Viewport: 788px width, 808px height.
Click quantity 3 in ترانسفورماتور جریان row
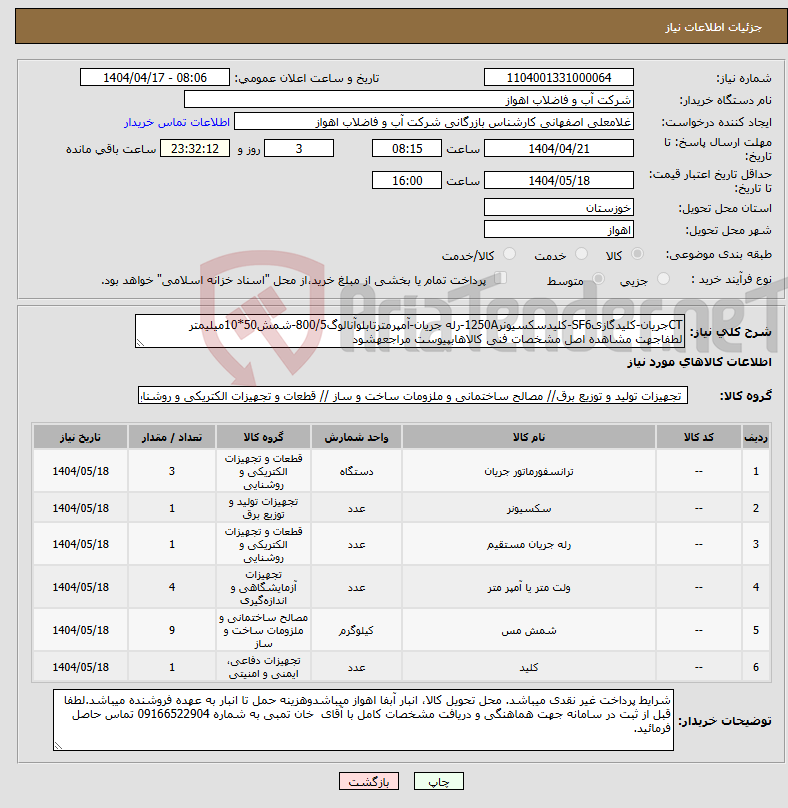pos(172,471)
